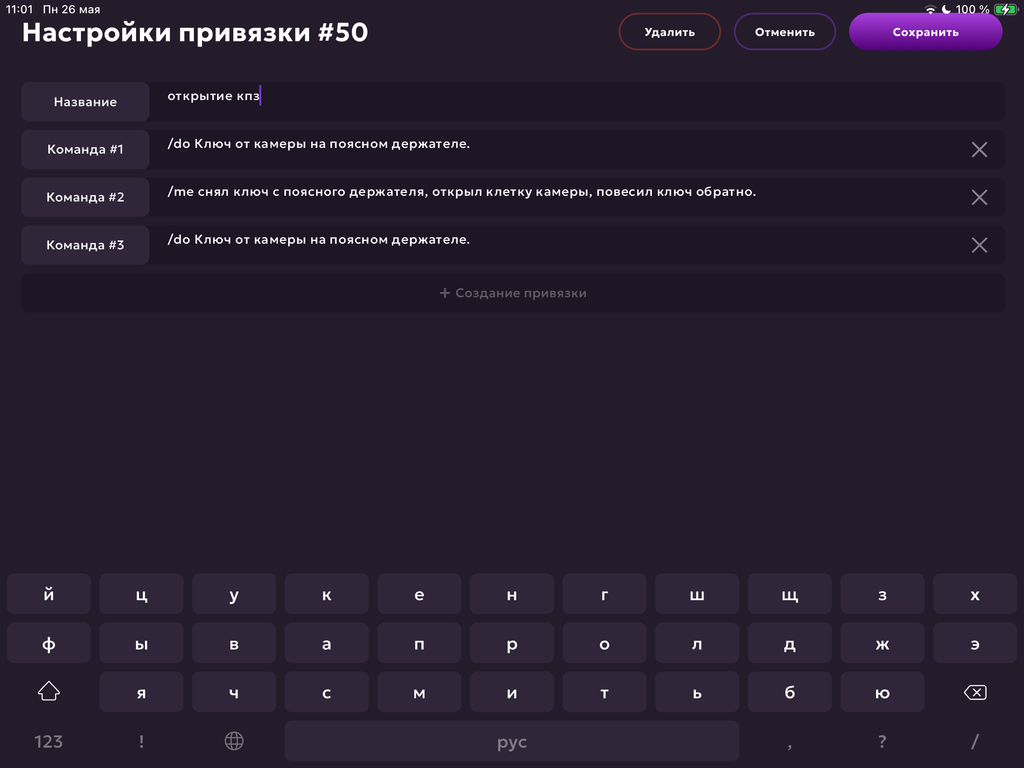
Task: Tap the backspace key icon
Action: (x=975, y=692)
